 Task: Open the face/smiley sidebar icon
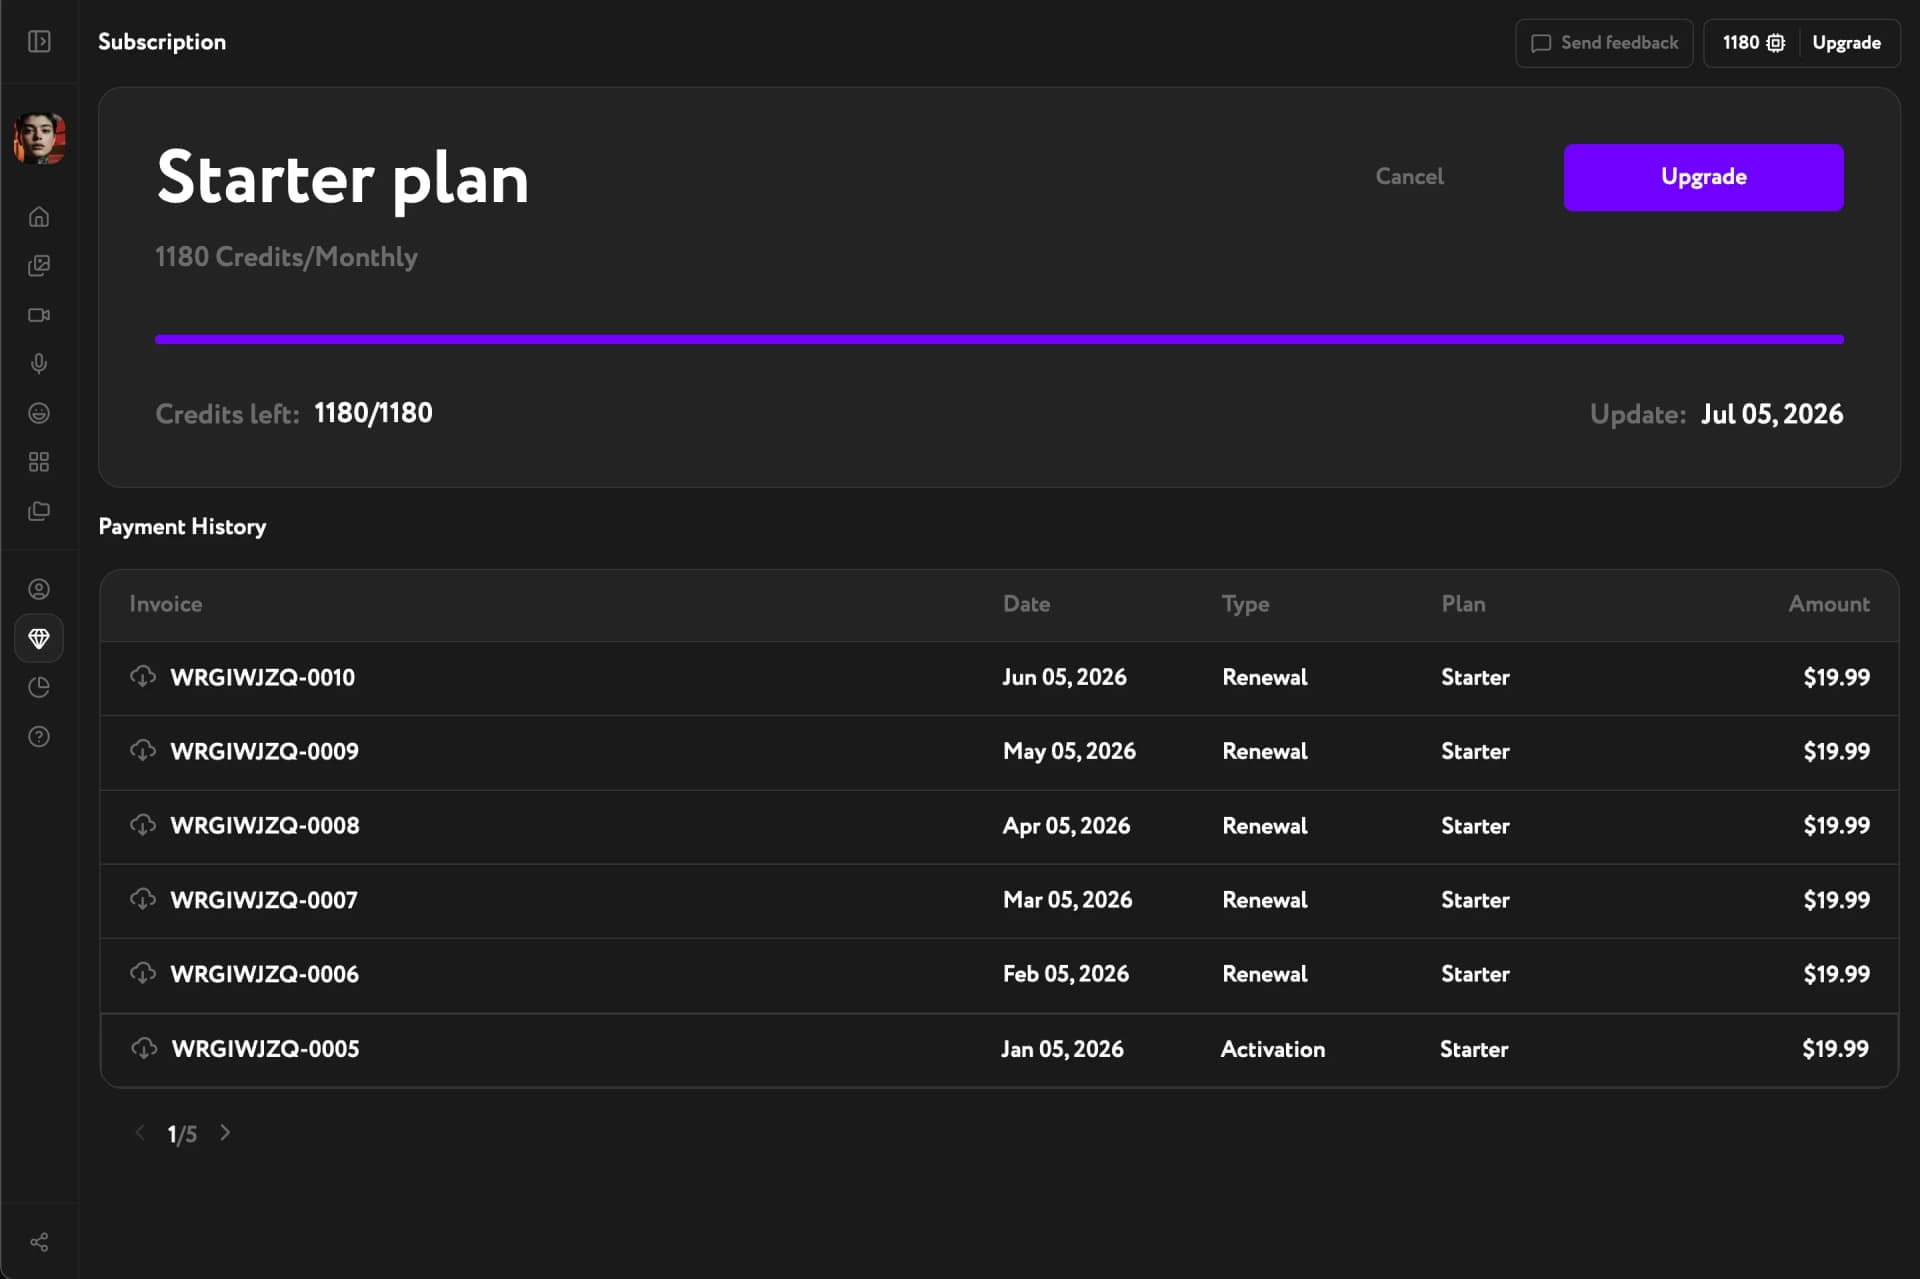pos(39,413)
